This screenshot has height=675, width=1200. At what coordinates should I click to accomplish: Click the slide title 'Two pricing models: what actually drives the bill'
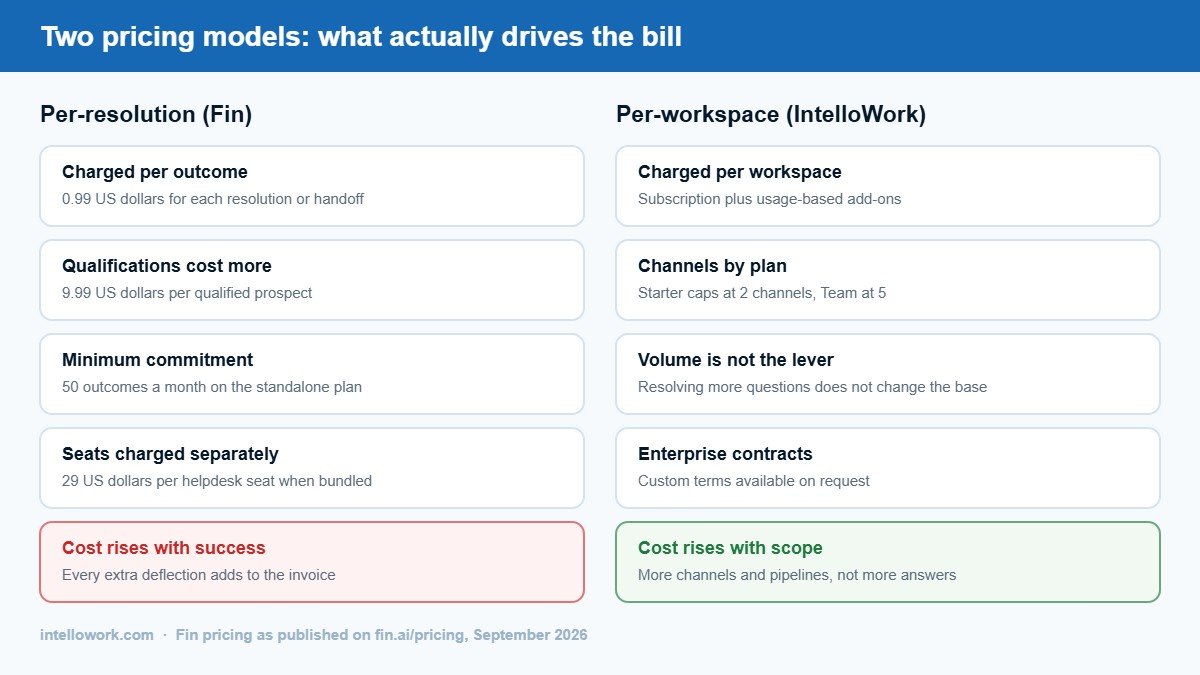point(361,38)
